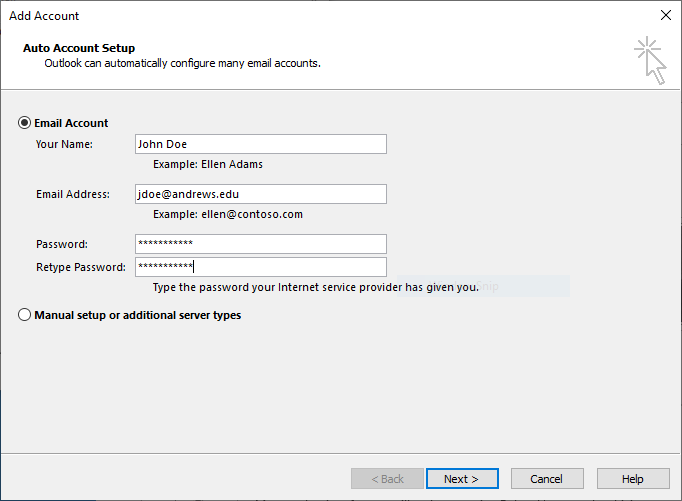Viewport: 682px width, 501px height.
Task: Click the Add Account title text
Action: [x=44, y=16]
